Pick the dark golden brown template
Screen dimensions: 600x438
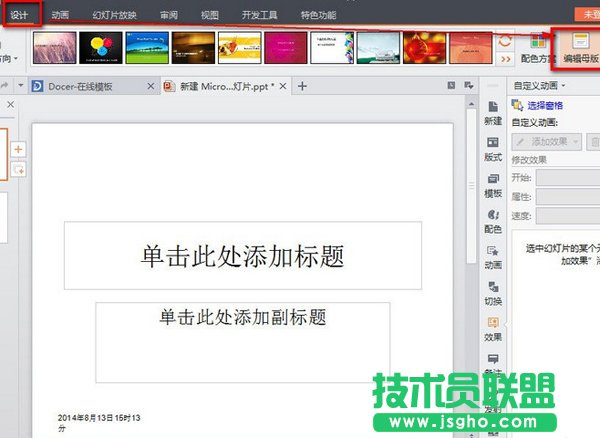[x=194, y=48]
